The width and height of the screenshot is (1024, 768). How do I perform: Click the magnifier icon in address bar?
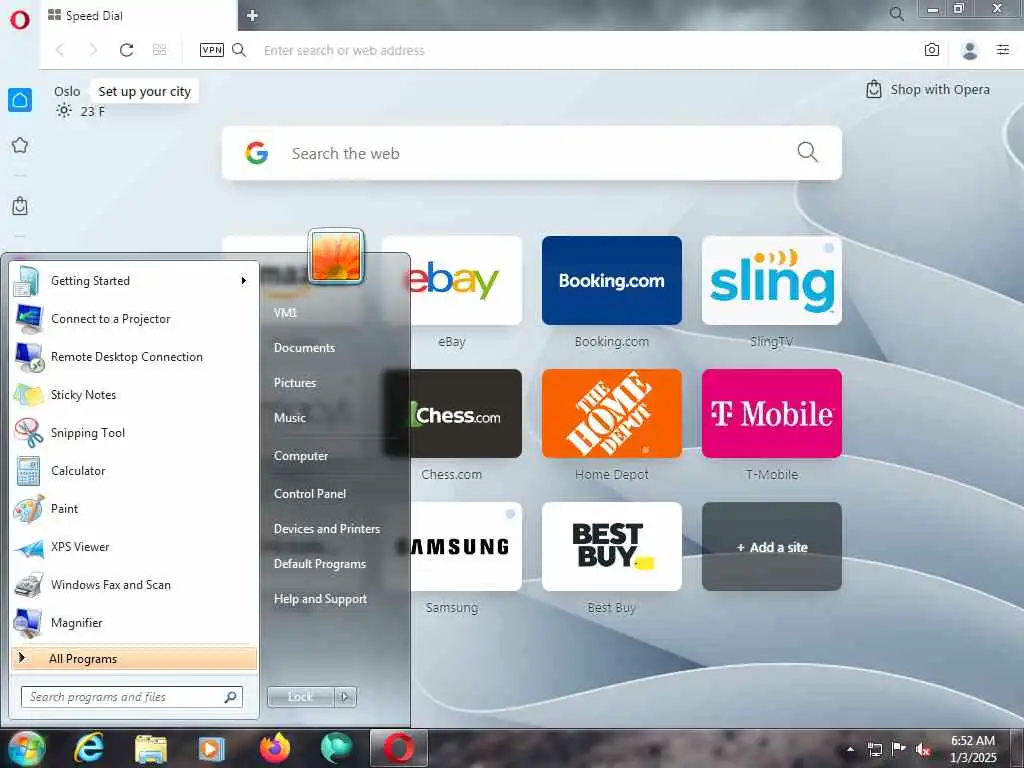tap(239, 50)
